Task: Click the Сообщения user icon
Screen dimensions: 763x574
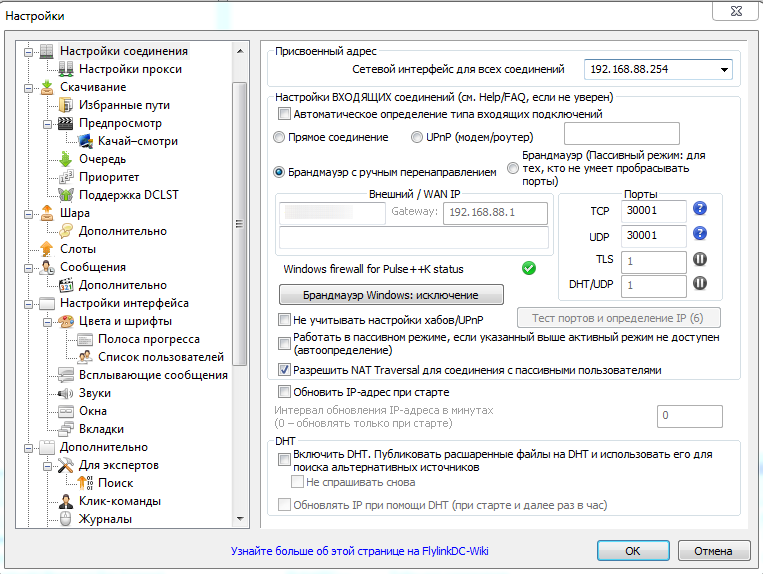Action: pyautogui.click(x=47, y=267)
